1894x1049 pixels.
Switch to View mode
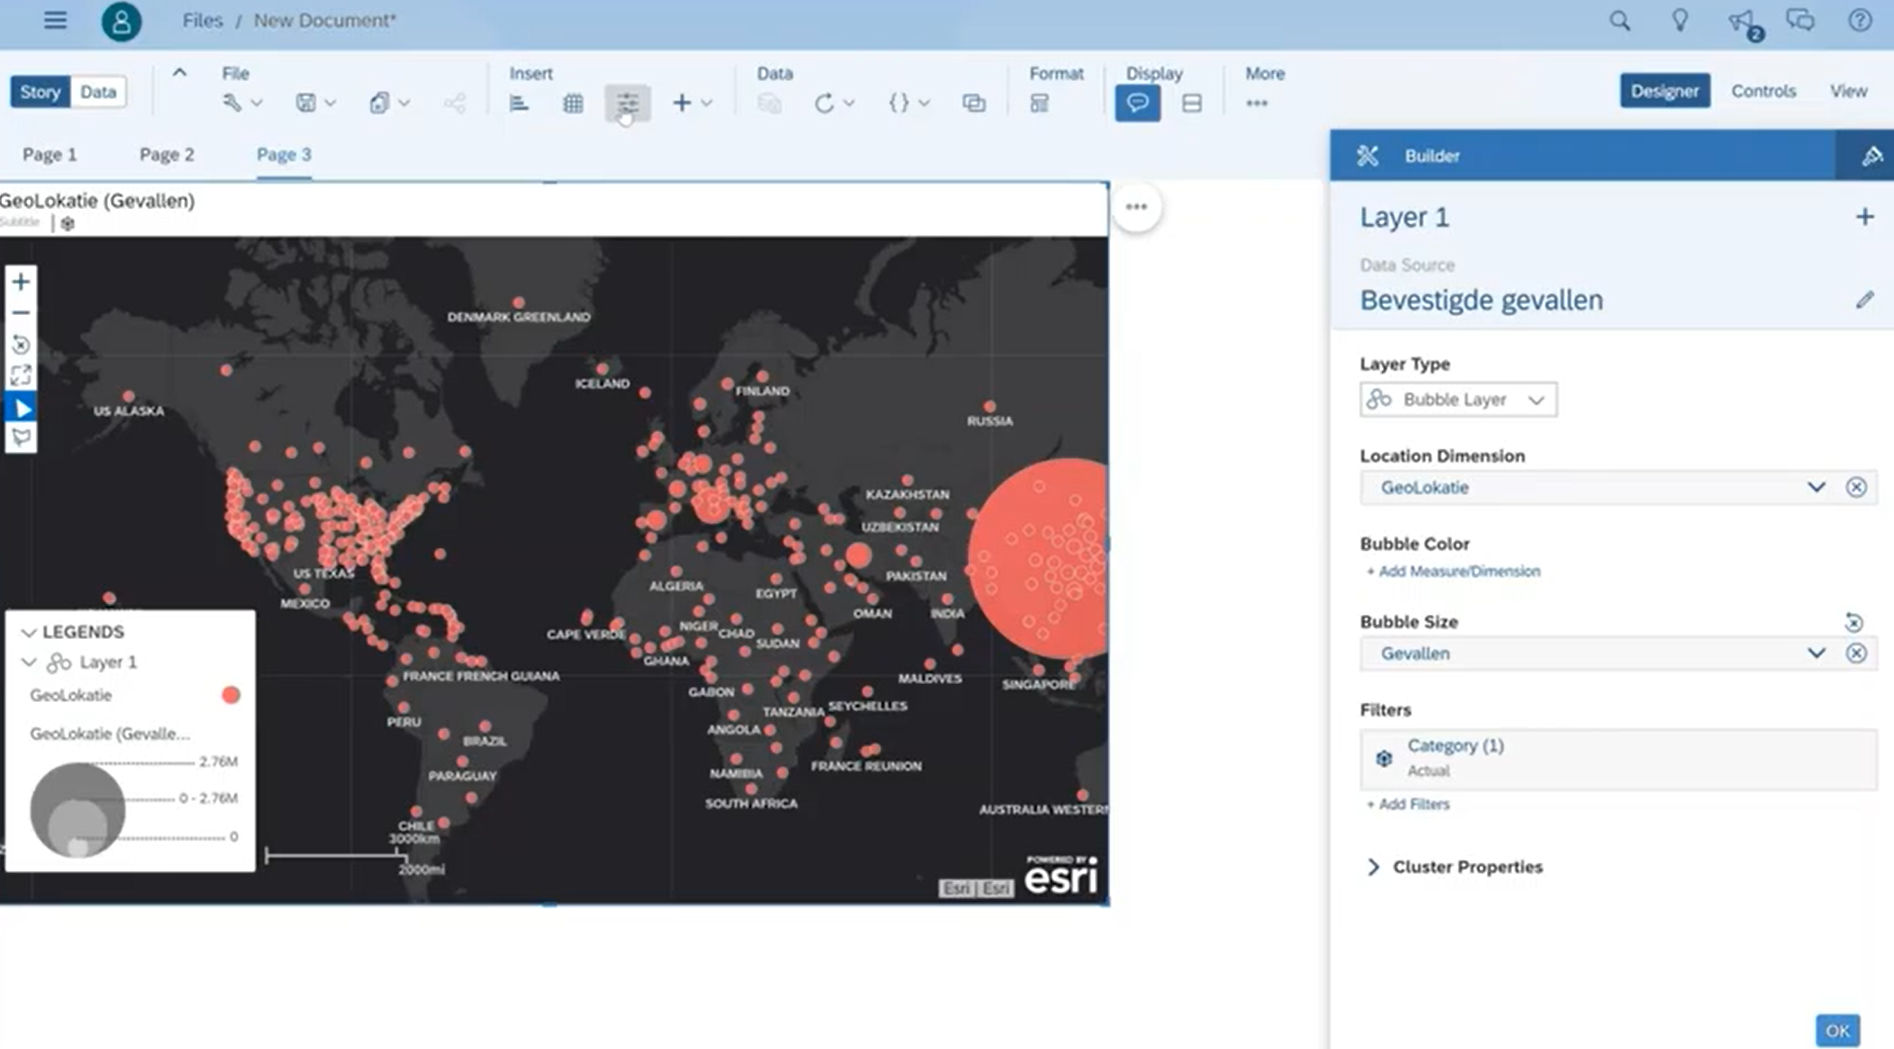point(1848,91)
